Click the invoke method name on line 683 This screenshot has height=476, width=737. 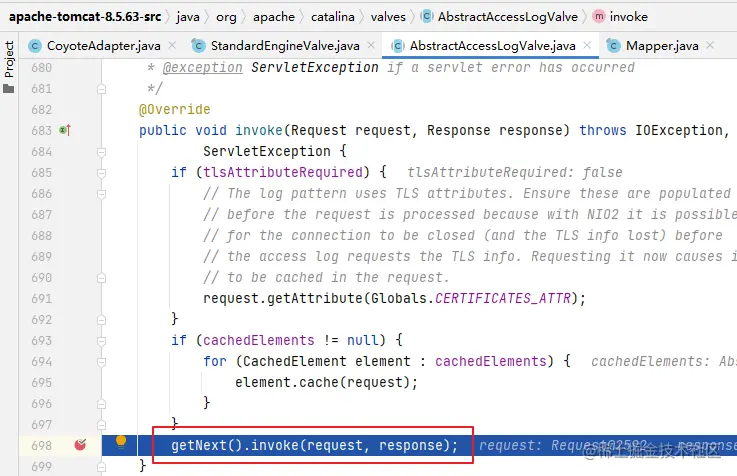coord(259,130)
